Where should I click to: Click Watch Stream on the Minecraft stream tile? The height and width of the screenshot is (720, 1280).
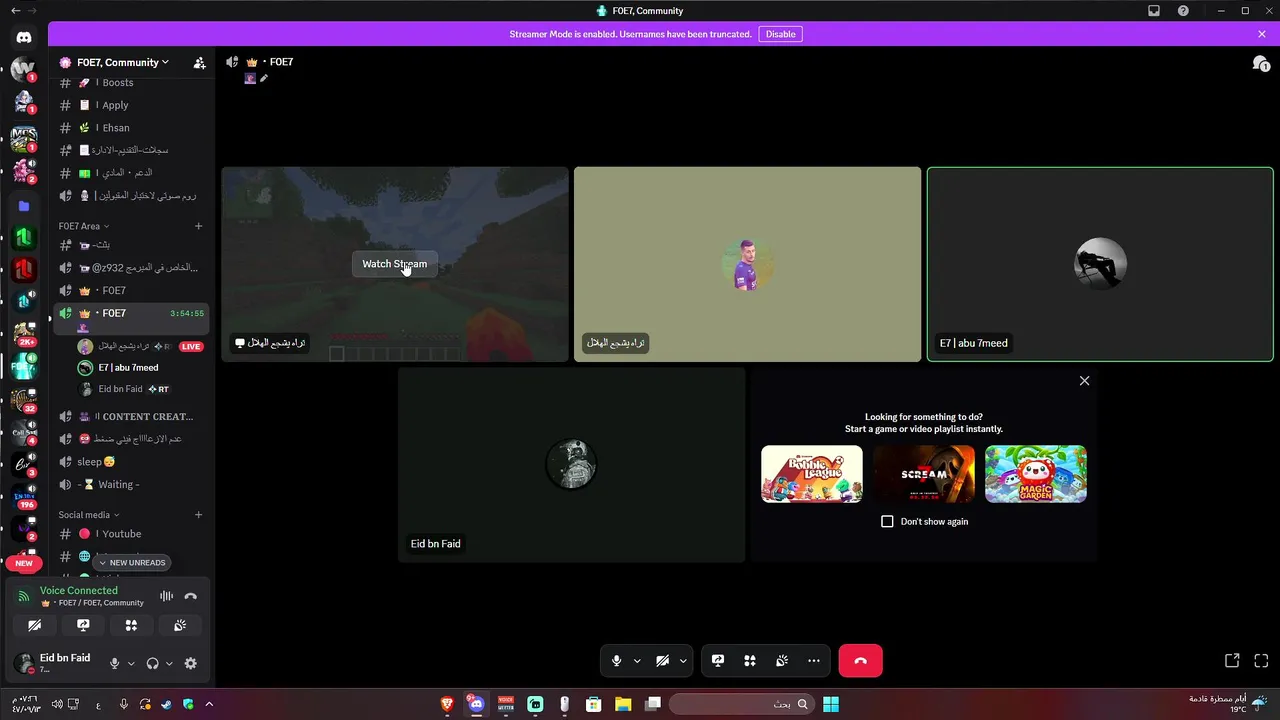click(394, 264)
